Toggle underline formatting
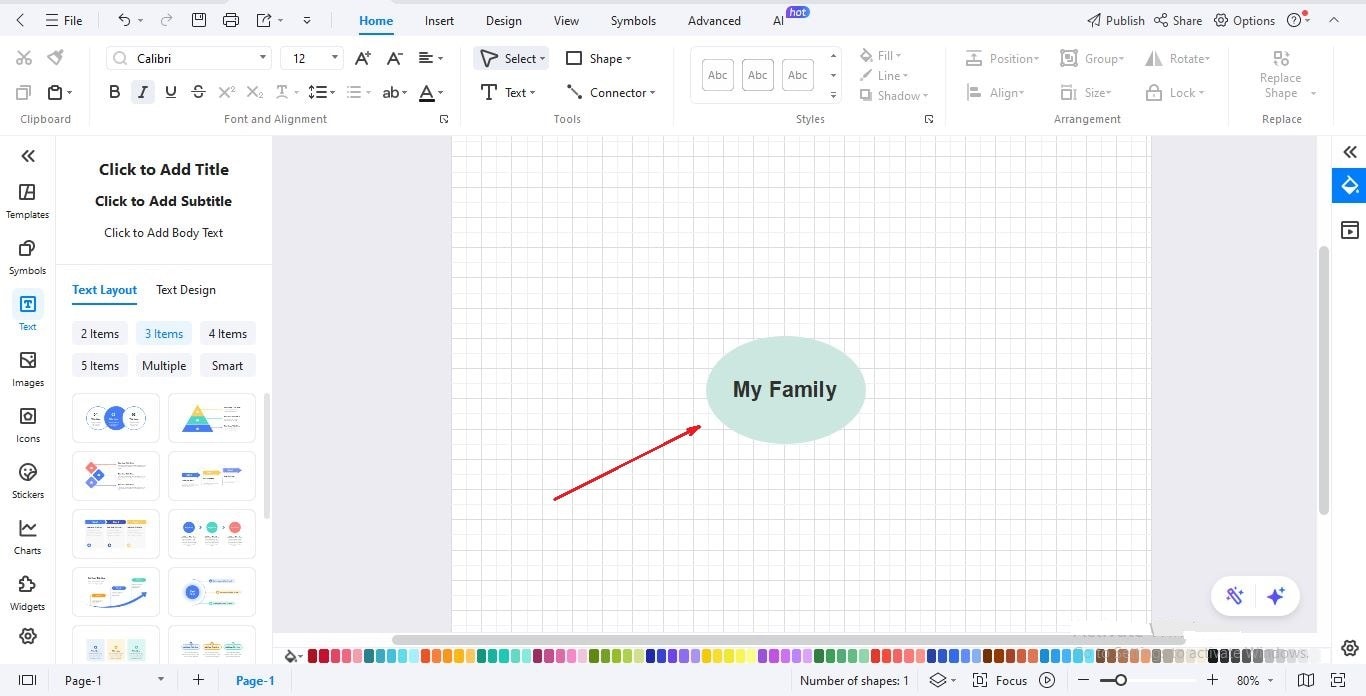1366x696 pixels. (x=171, y=92)
